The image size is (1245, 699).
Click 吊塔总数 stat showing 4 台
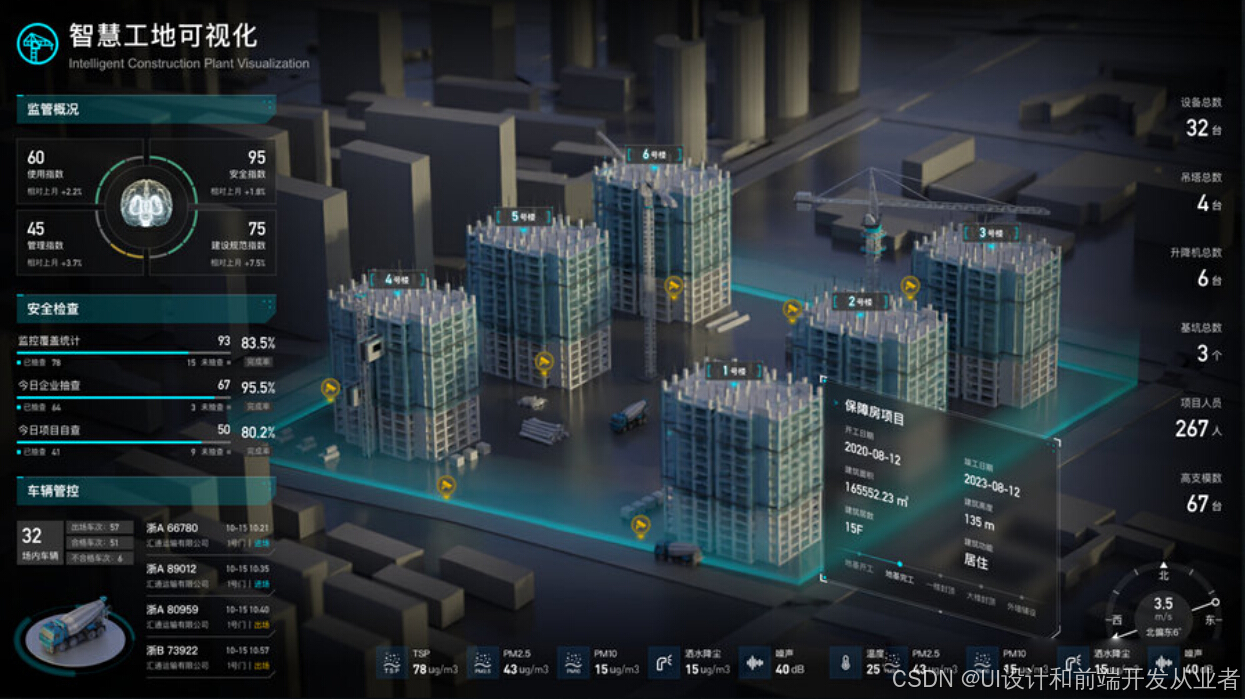coord(1202,193)
